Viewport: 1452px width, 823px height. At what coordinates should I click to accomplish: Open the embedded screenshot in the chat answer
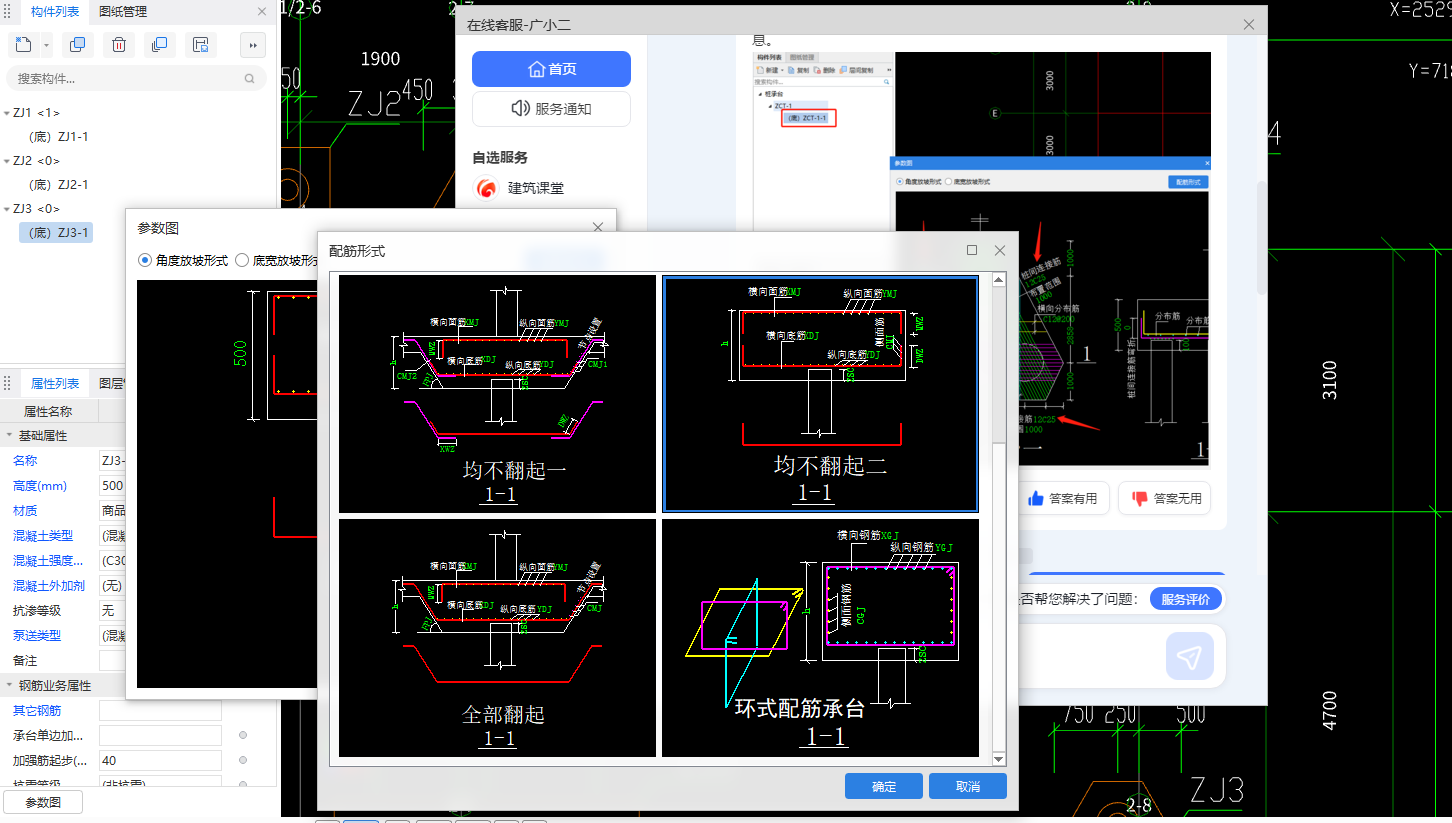982,260
